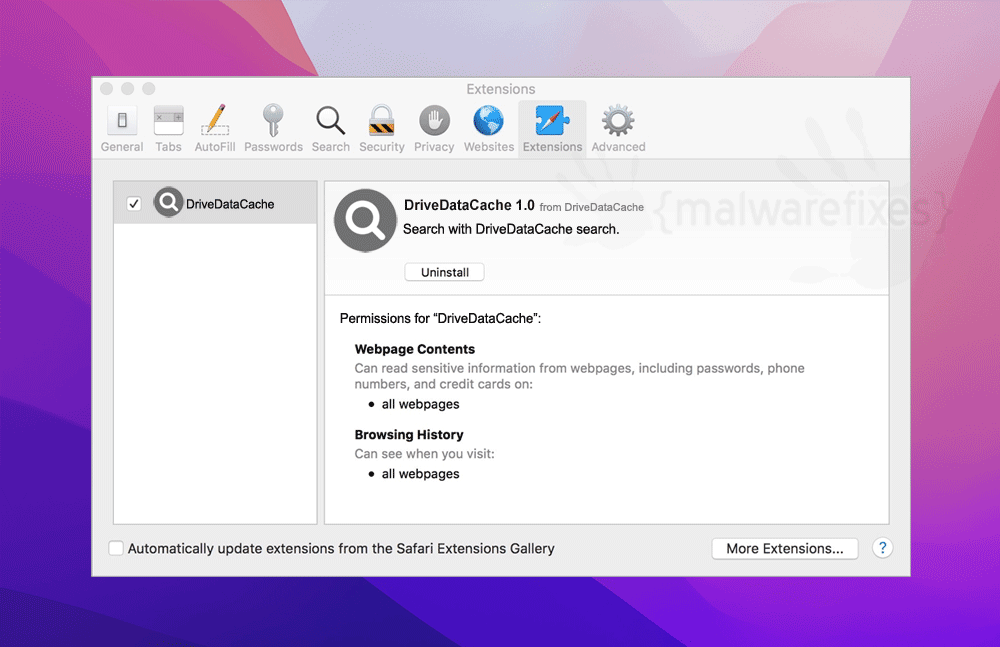1000x647 pixels.
Task: Click the Extensions window title
Action: click(501, 89)
